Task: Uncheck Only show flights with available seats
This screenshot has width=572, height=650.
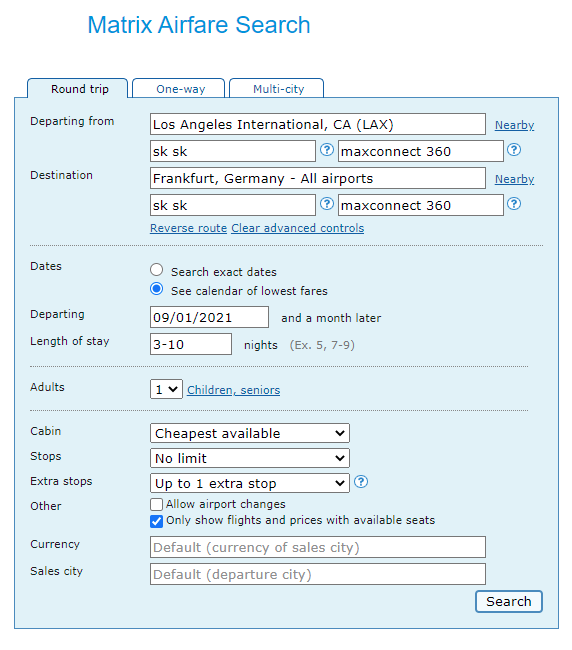Action: click(x=156, y=521)
